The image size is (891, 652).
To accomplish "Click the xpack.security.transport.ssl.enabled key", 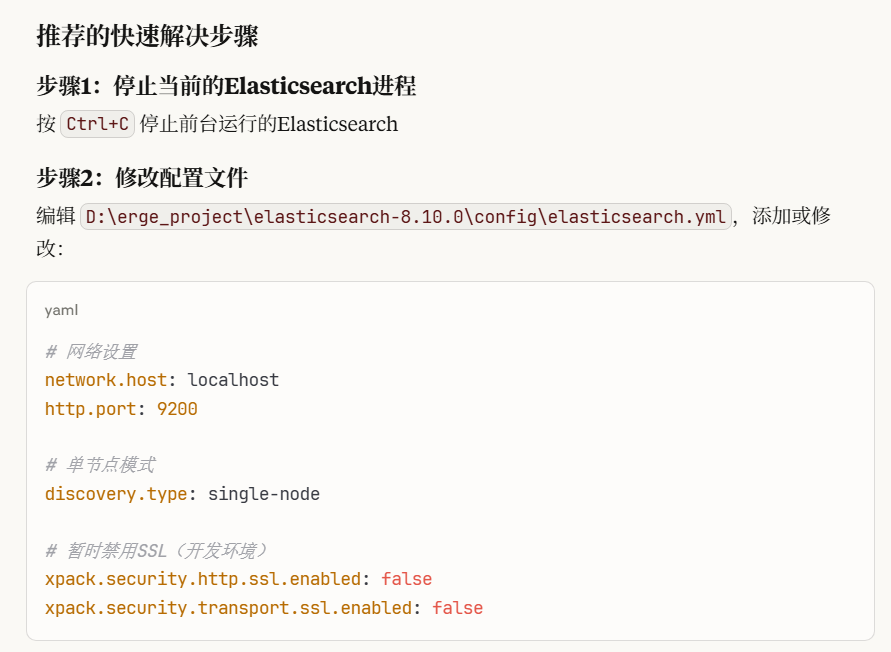I will [x=228, y=608].
